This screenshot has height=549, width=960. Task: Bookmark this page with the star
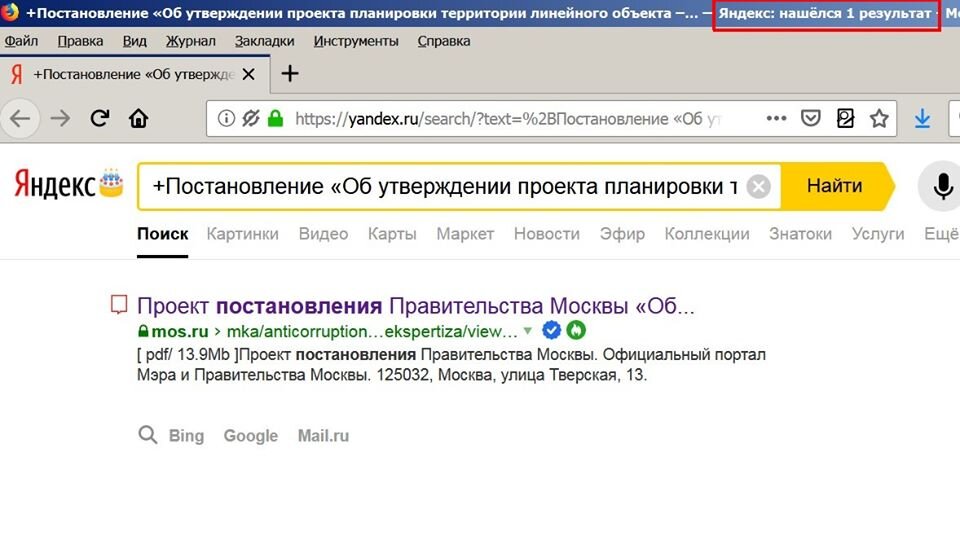tap(879, 118)
